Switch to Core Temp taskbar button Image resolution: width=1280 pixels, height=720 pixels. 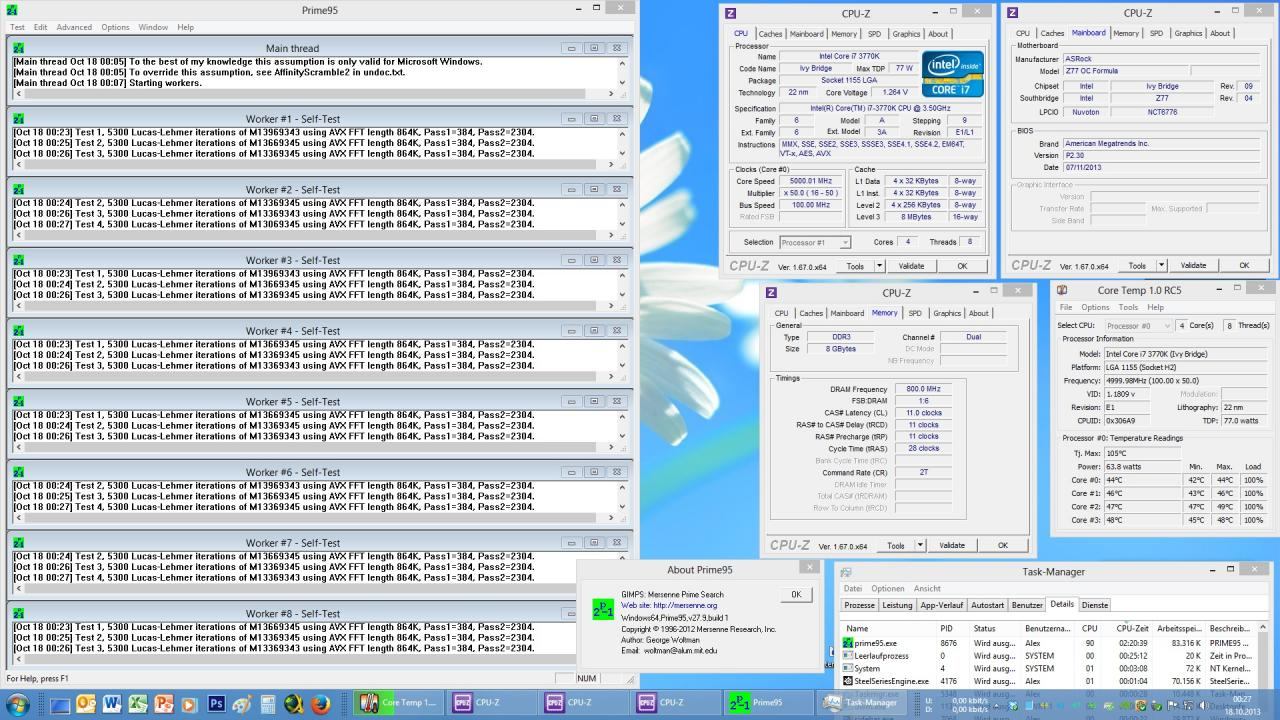[398, 703]
